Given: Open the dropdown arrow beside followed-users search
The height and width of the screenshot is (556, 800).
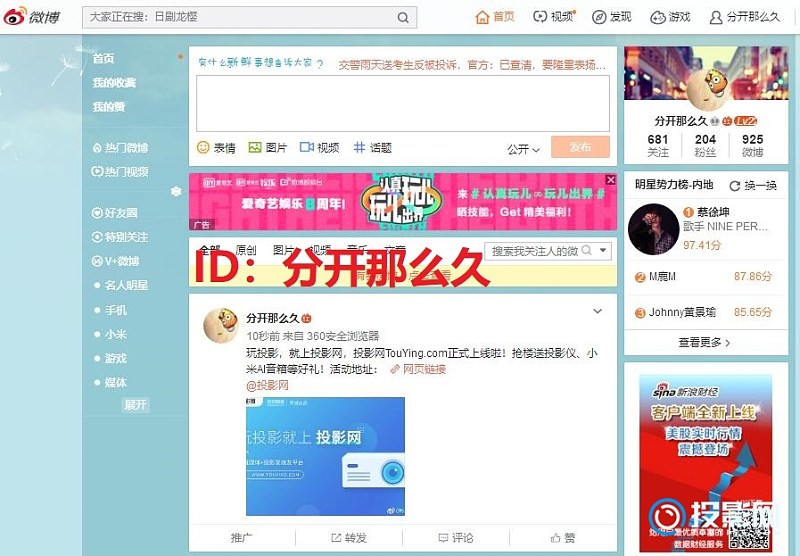Looking at the screenshot, I should click(x=603, y=250).
